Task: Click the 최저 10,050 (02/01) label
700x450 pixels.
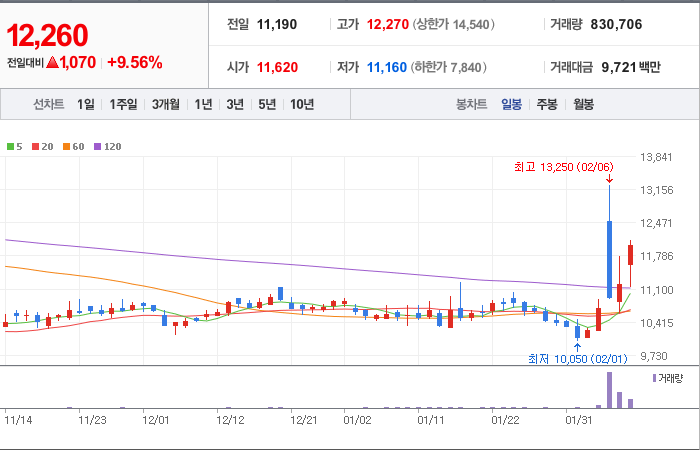Action: tap(578, 359)
